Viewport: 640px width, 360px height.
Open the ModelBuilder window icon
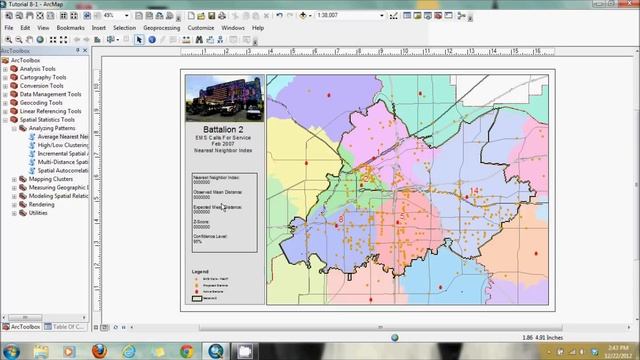(462, 16)
